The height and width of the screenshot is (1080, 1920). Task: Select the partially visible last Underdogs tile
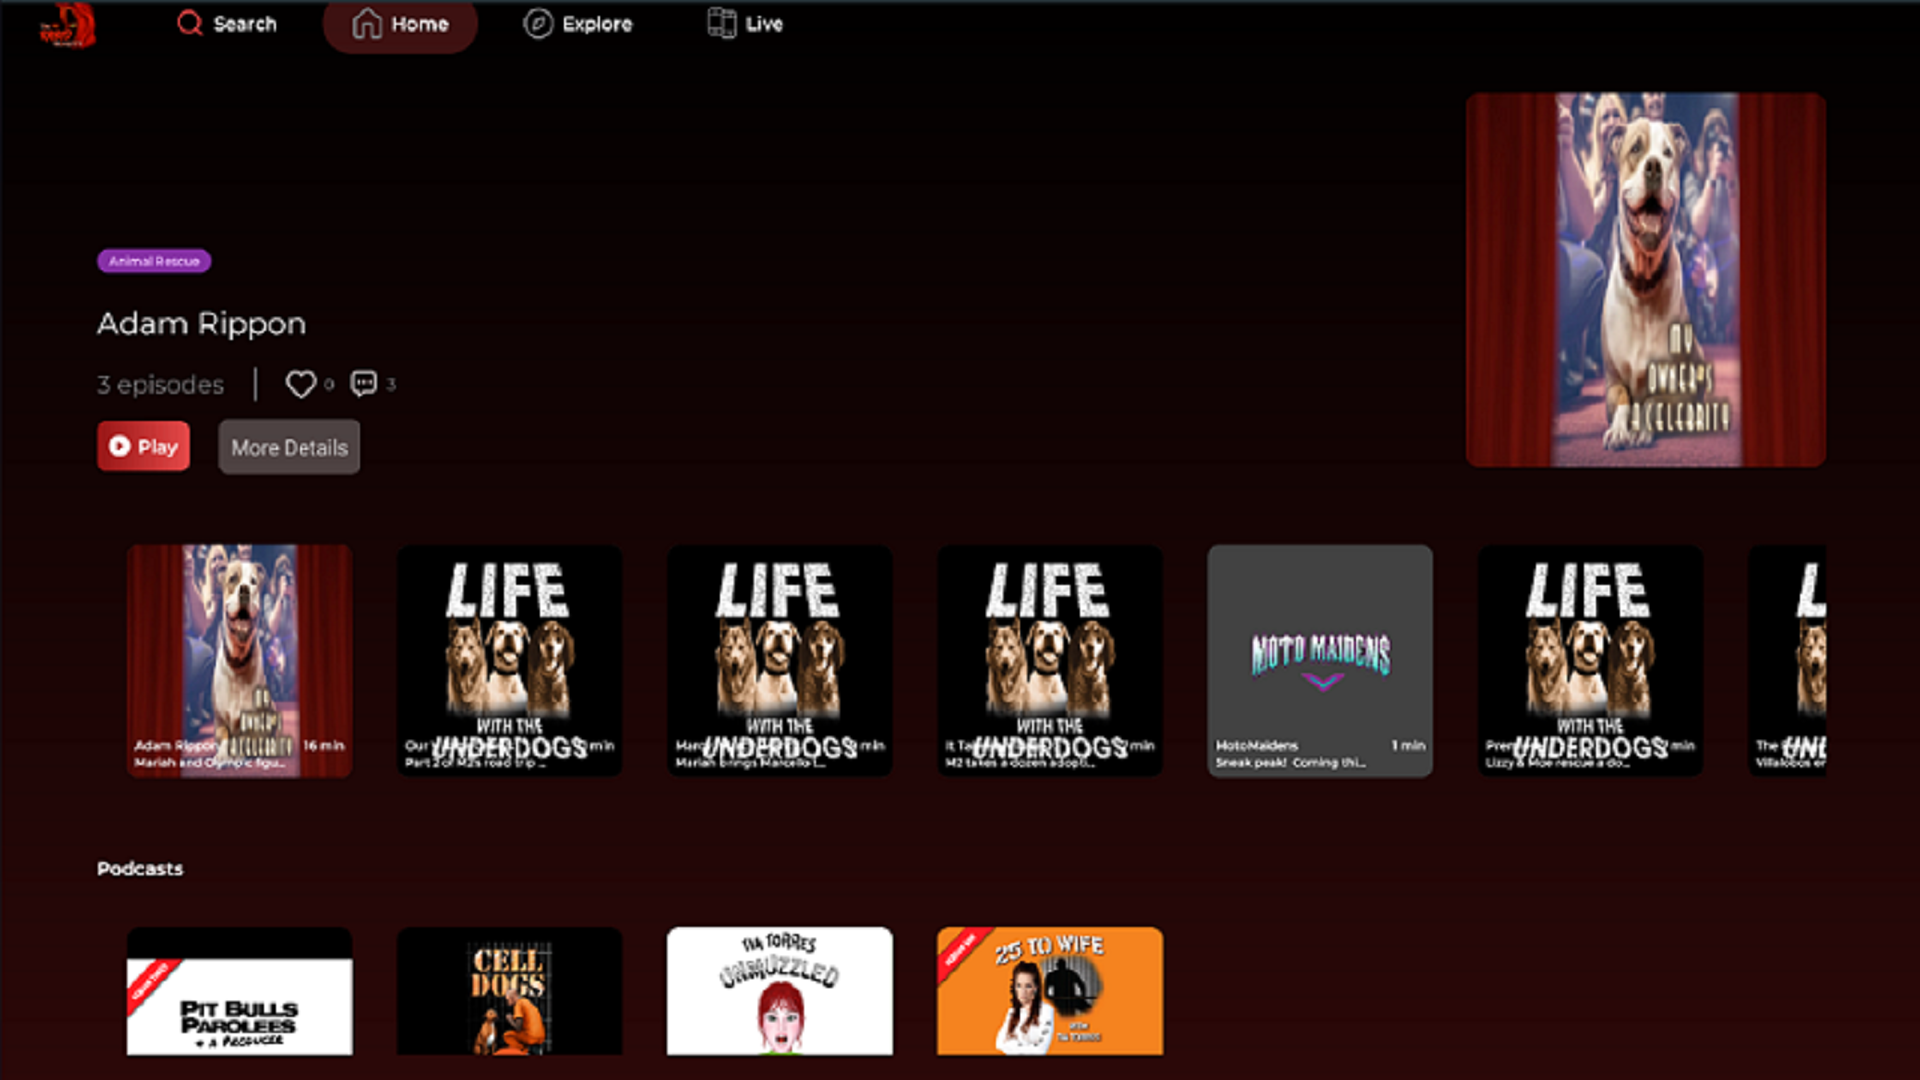(x=1789, y=660)
